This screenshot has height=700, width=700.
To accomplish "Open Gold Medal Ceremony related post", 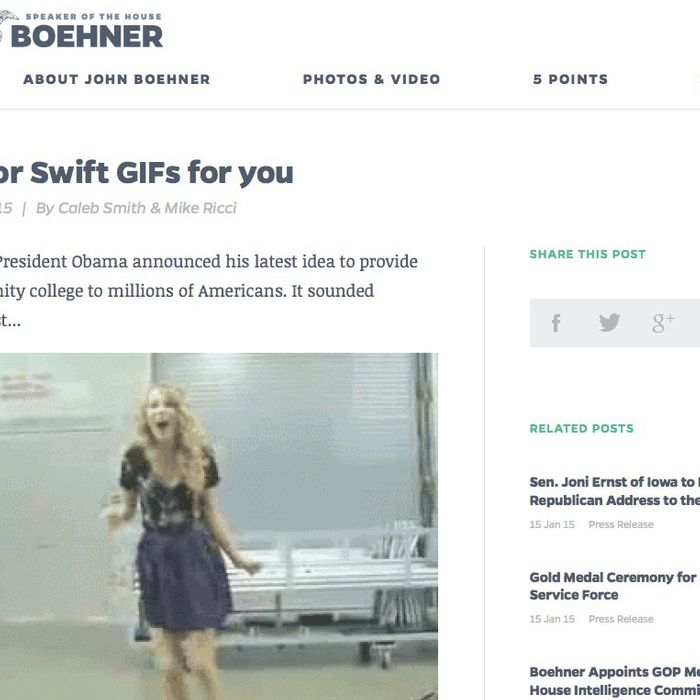I will coord(614,586).
